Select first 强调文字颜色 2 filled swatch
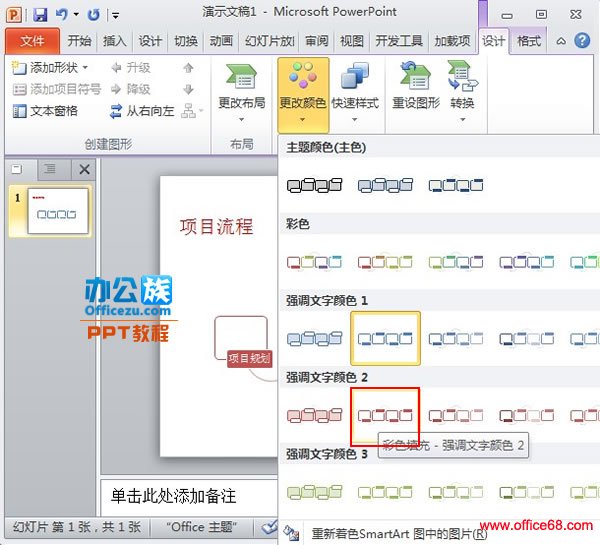This screenshot has height=545, width=600. point(315,415)
